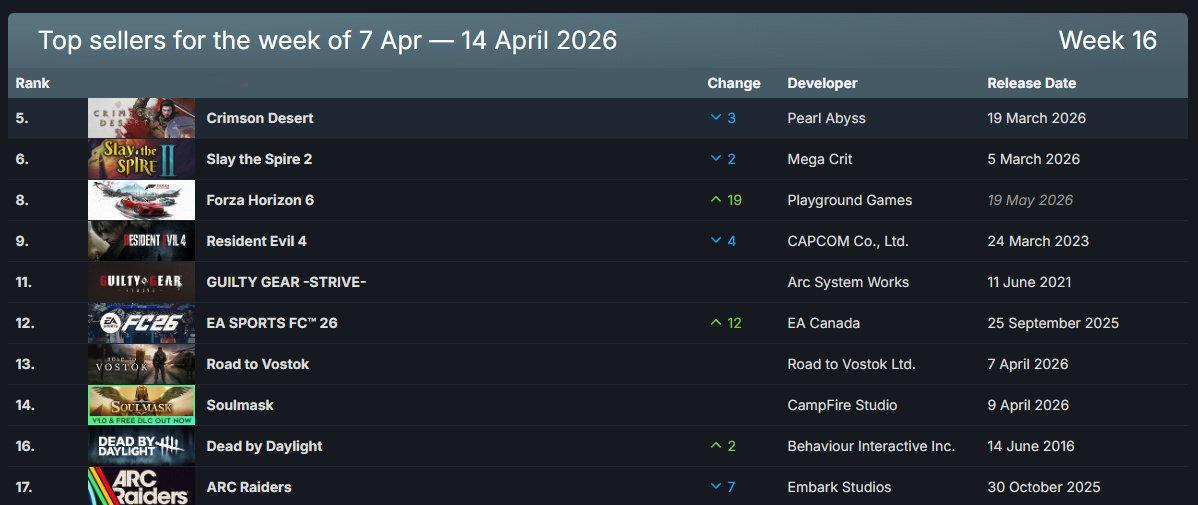This screenshot has width=1198, height=505.
Task: Open Forza Horizon 6 thumbnail image
Action: [x=141, y=200]
